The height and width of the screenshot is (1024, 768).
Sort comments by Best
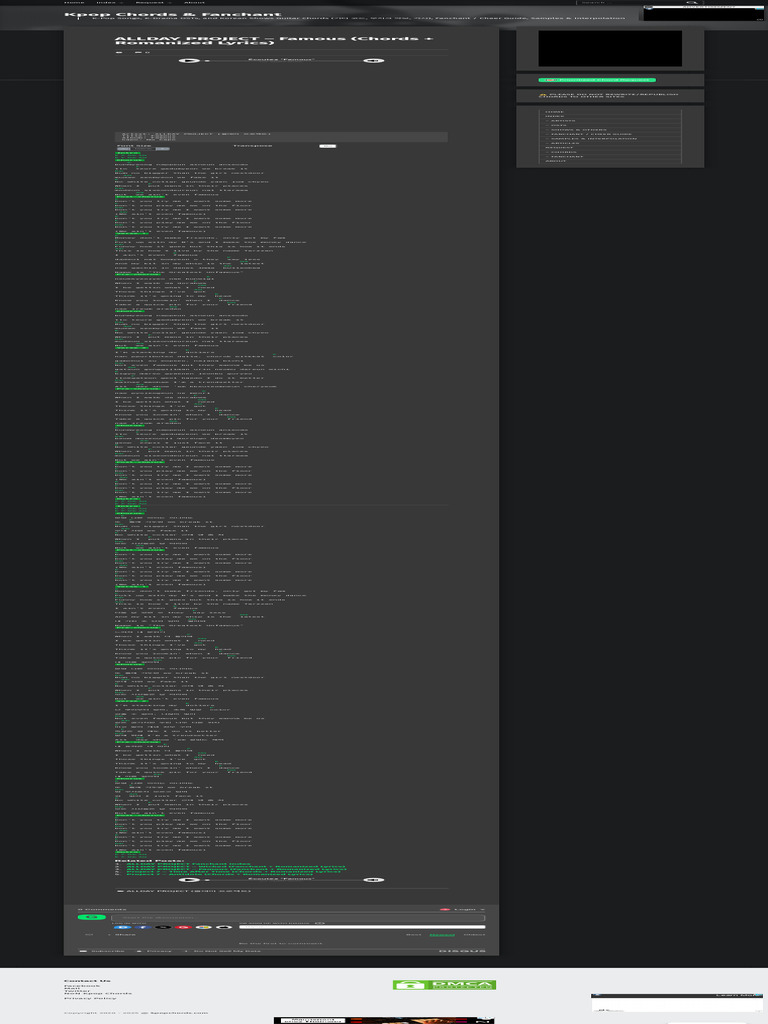[x=414, y=935]
